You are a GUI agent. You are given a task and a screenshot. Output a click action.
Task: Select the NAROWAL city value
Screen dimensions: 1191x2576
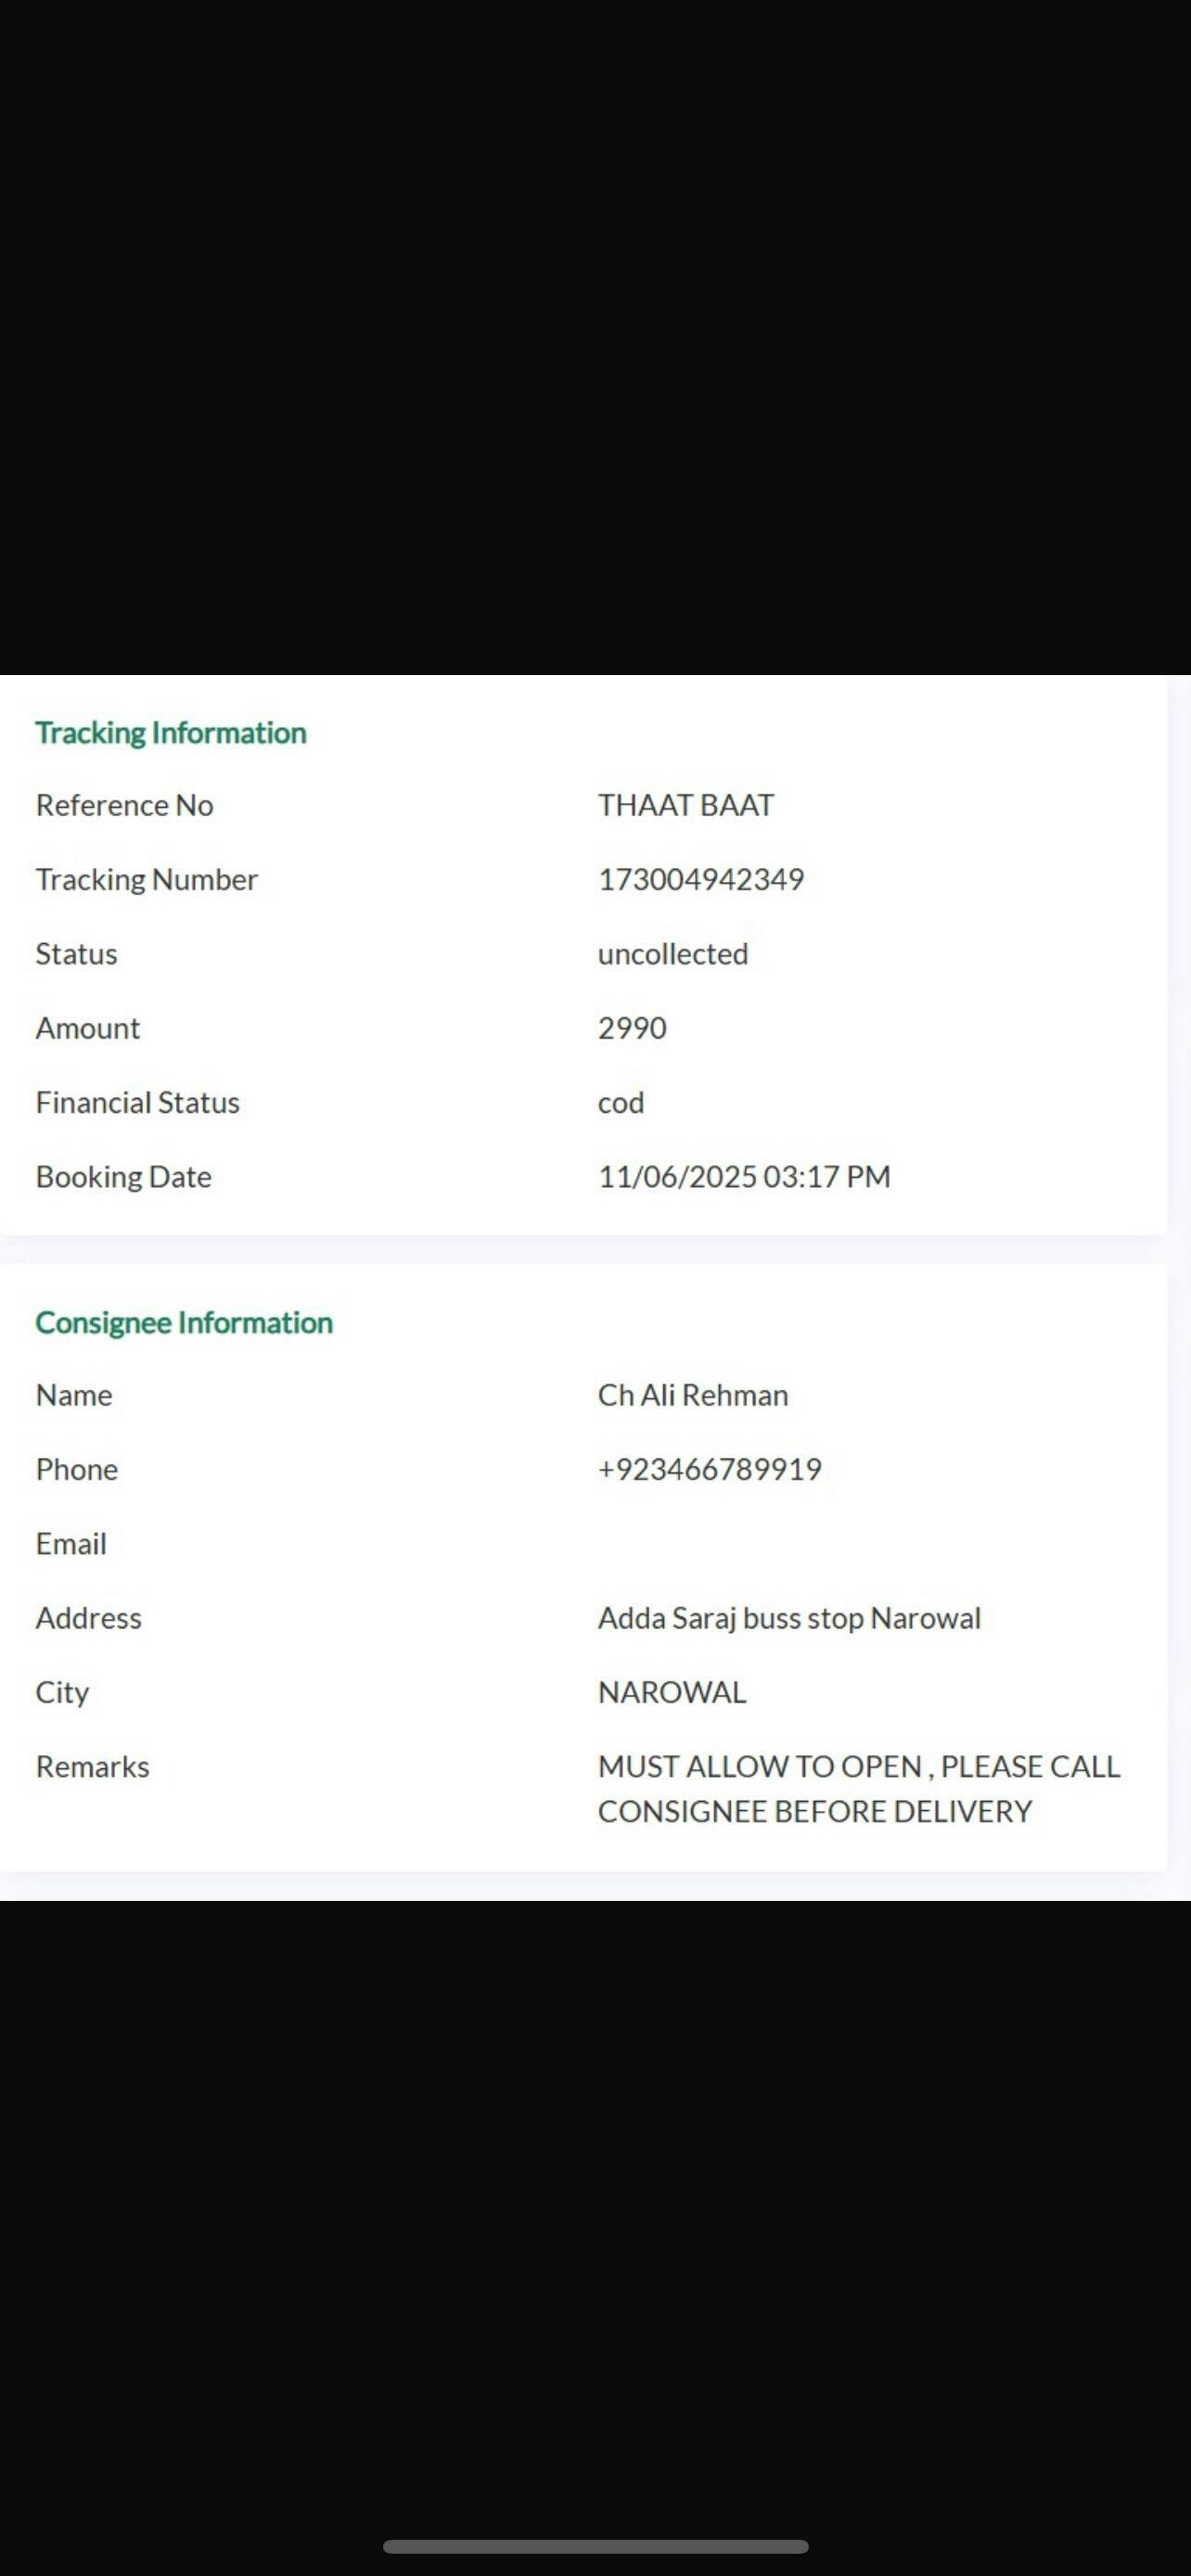point(672,1692)
